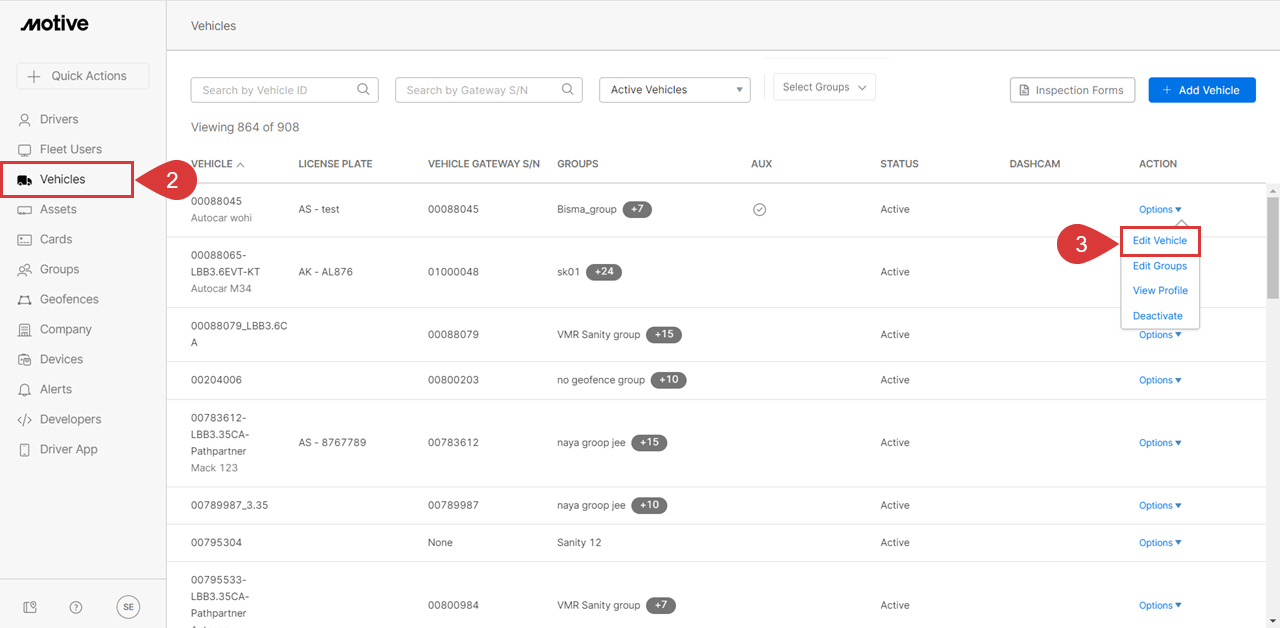The image size is (1280, 628).
Task: Expand +7 groups badge for Bisma_group
Action: [637, 209]
